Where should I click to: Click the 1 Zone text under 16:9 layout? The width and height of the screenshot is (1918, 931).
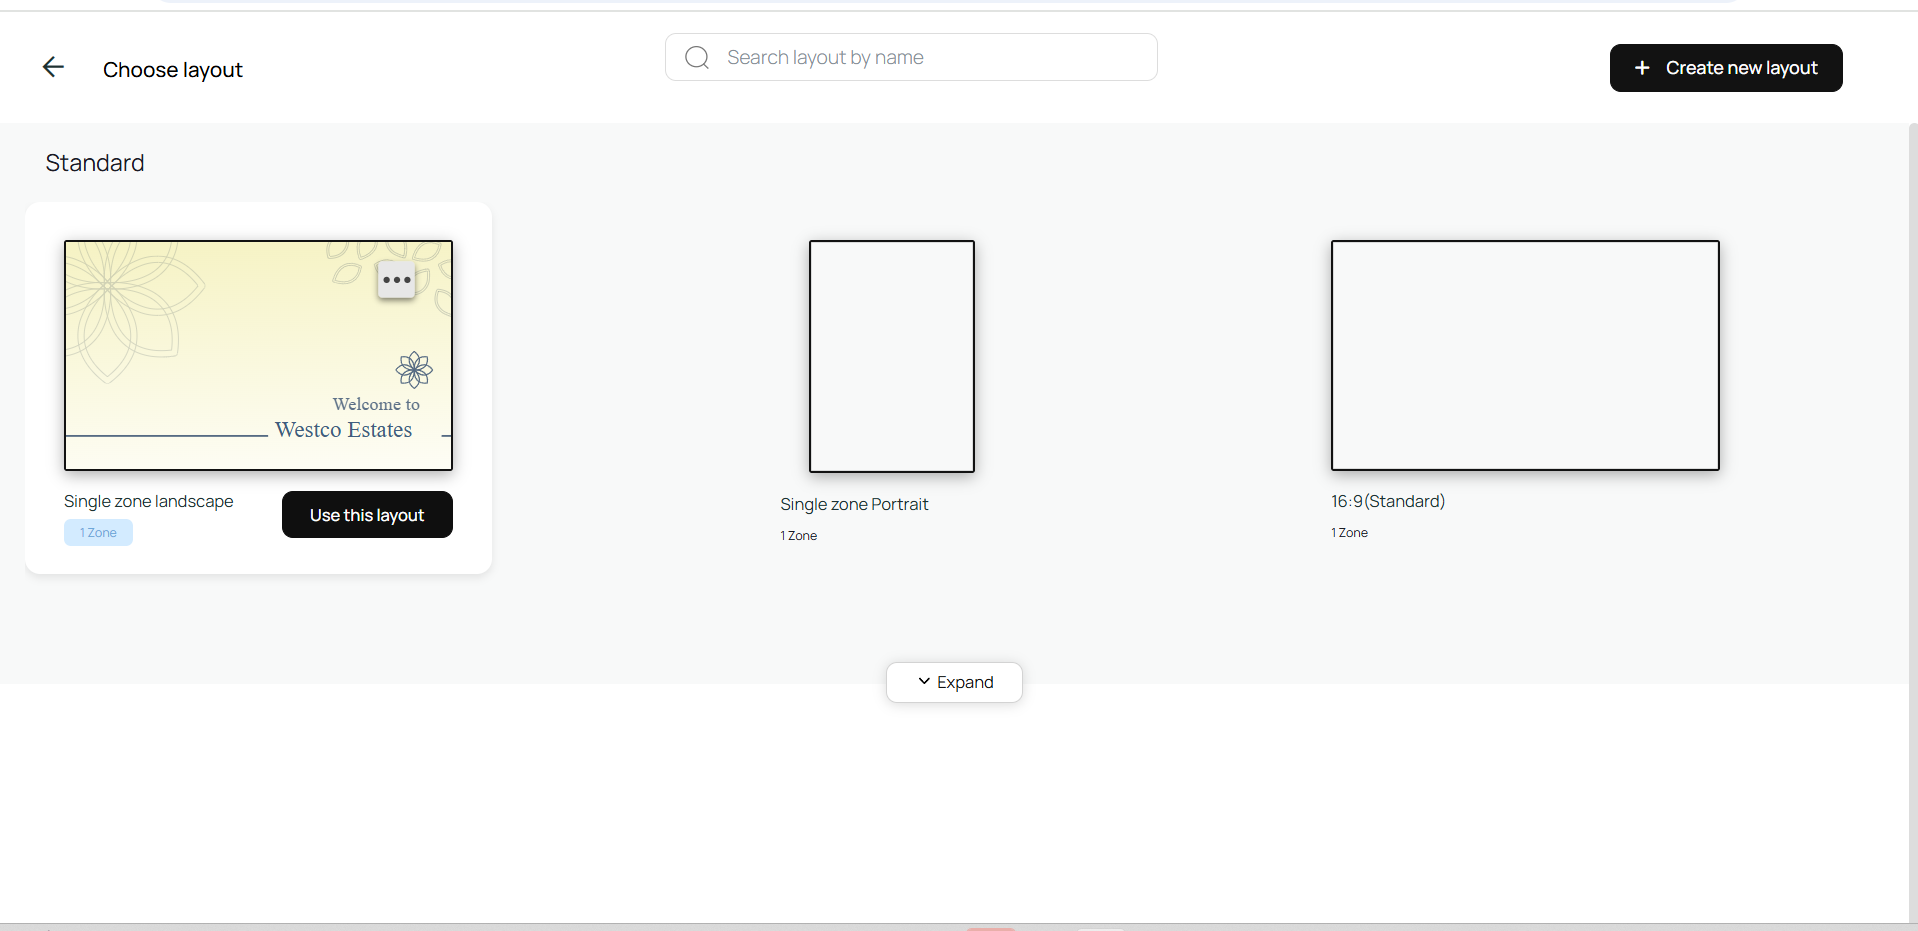coord(1349,533)
